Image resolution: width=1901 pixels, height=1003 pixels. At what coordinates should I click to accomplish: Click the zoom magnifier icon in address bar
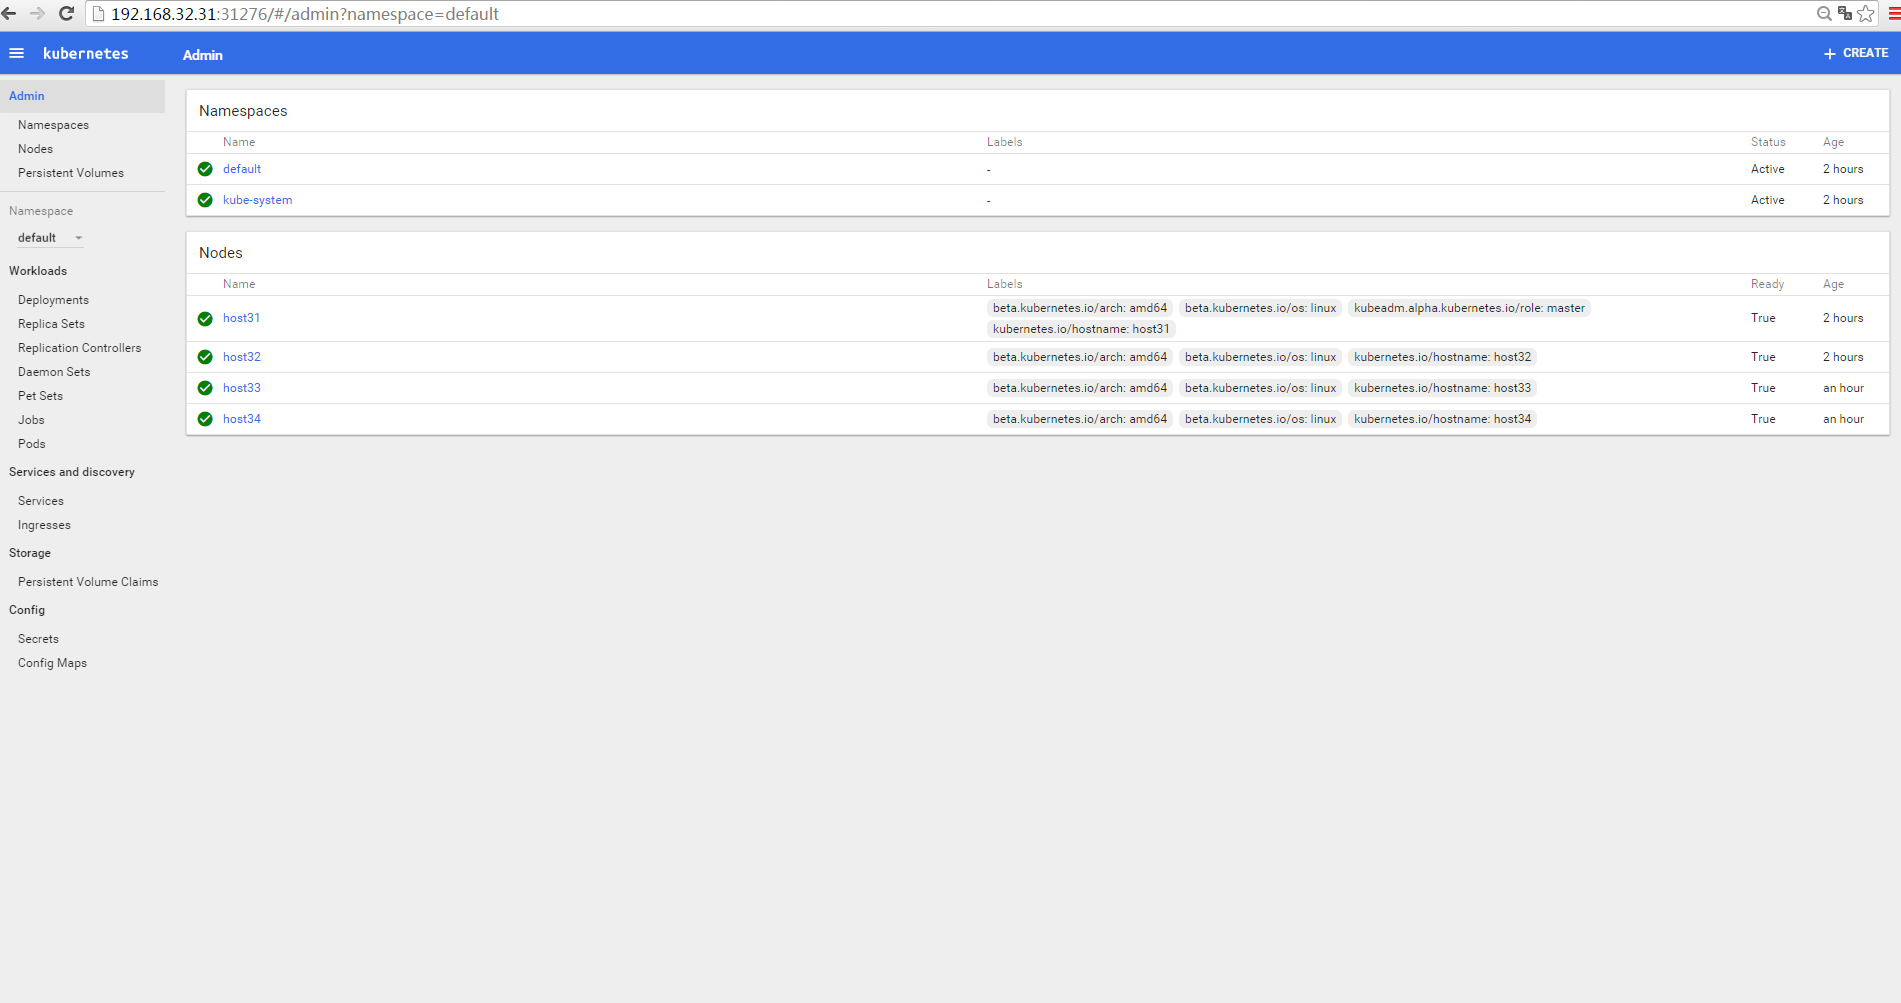[1824, 13]
